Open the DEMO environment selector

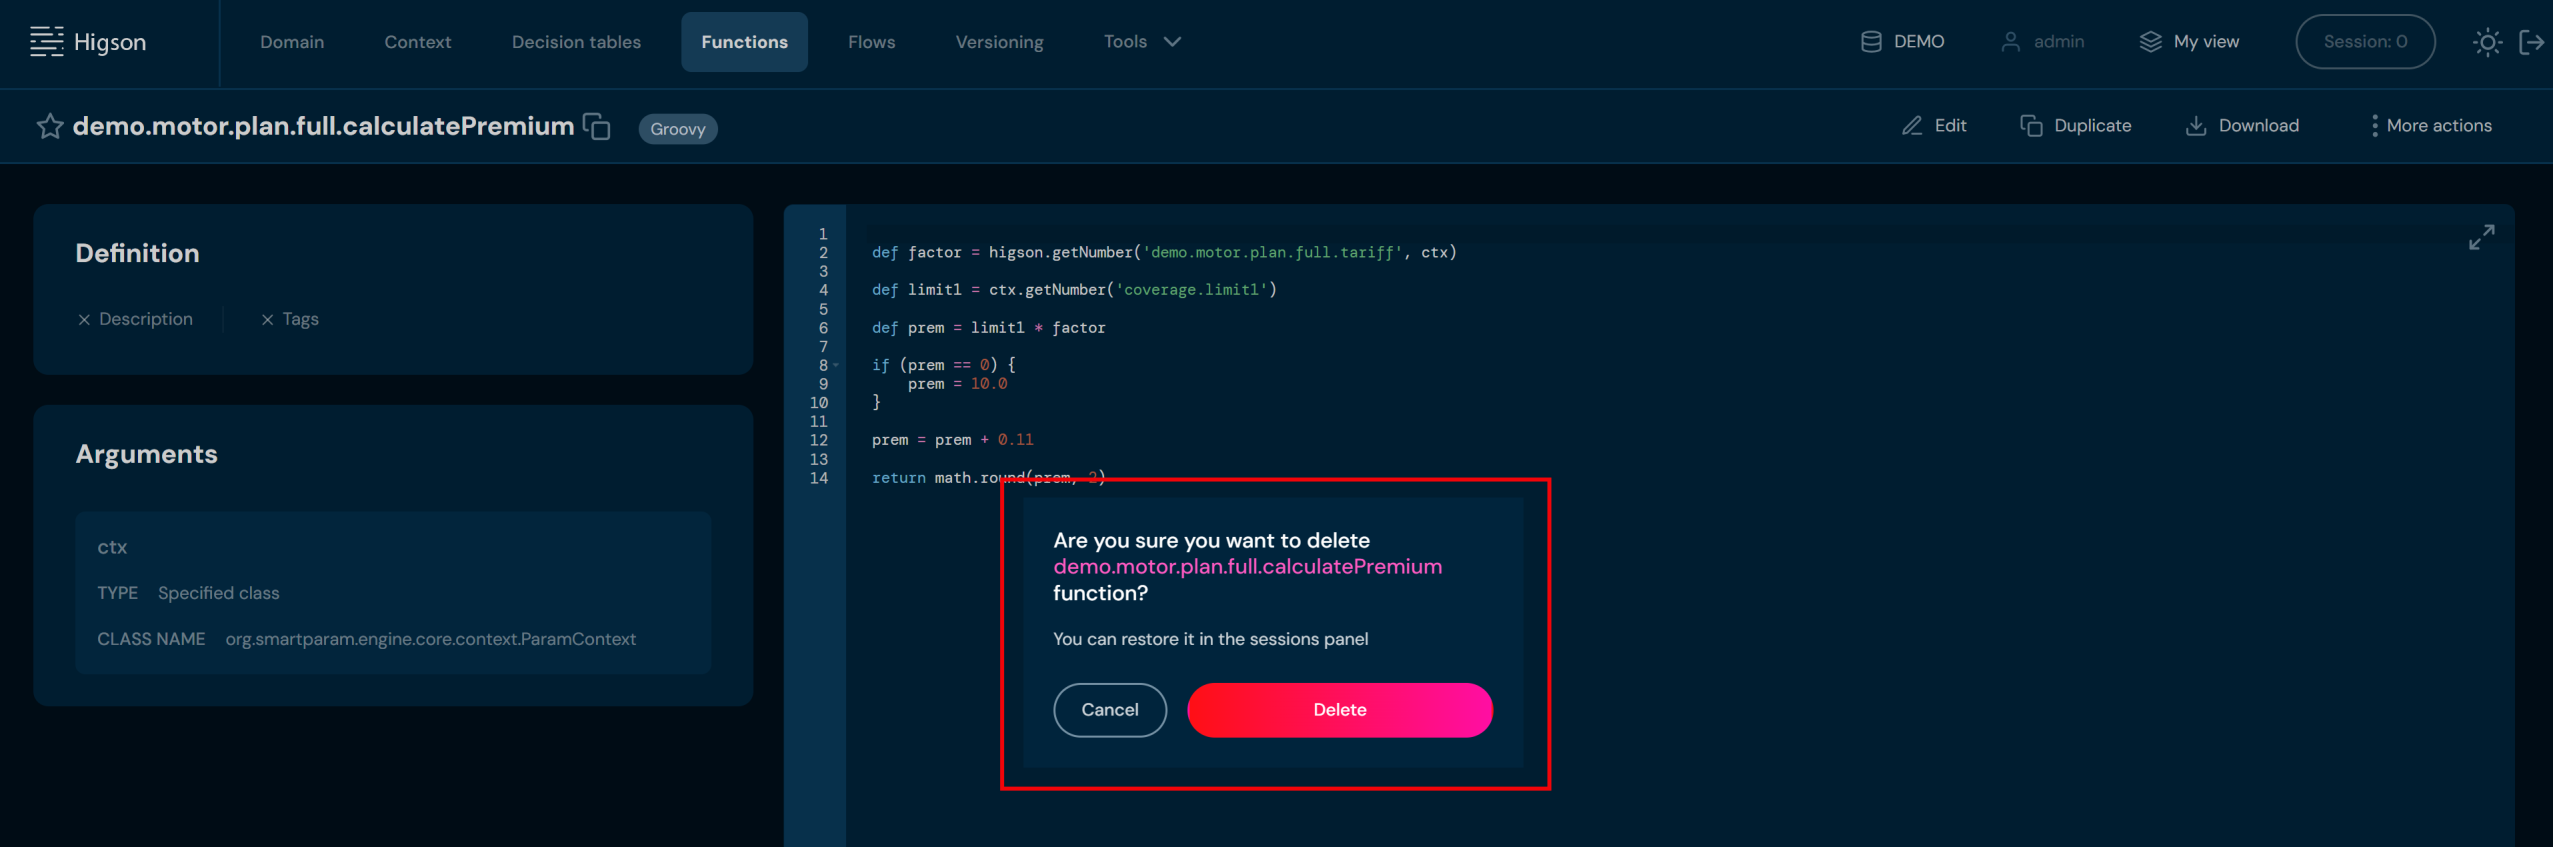click(1902, 42)
